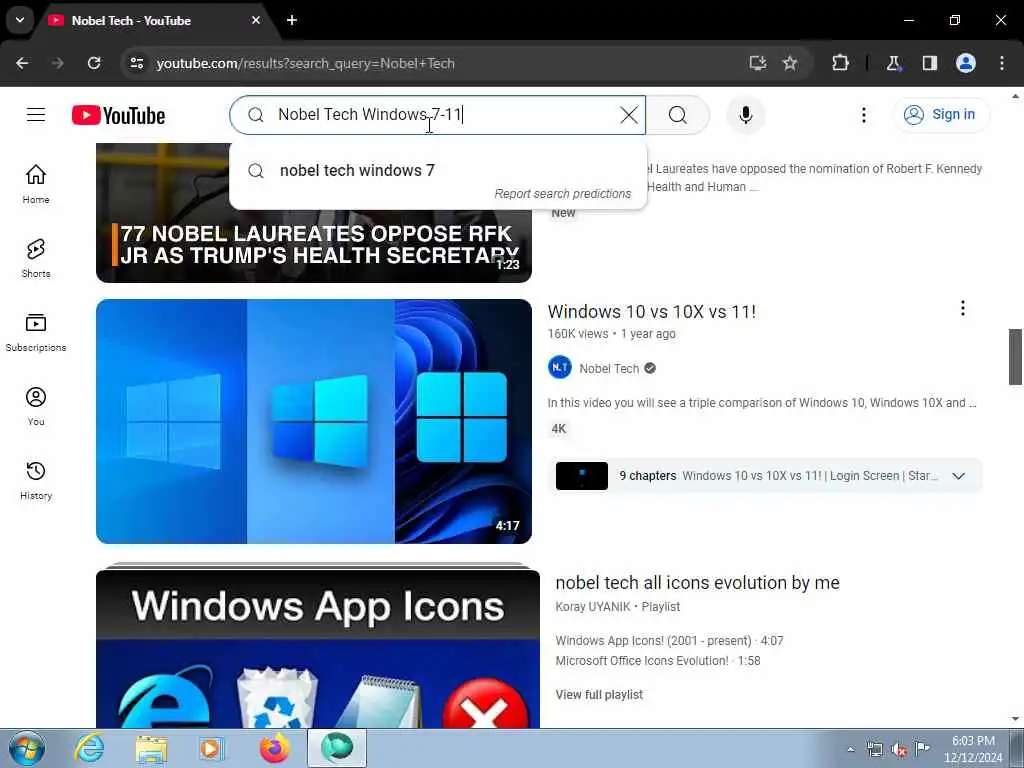Clear the search box with the X
This screenshot has height=768, width=1024.
pyautogui.click(x=629, y=115)
